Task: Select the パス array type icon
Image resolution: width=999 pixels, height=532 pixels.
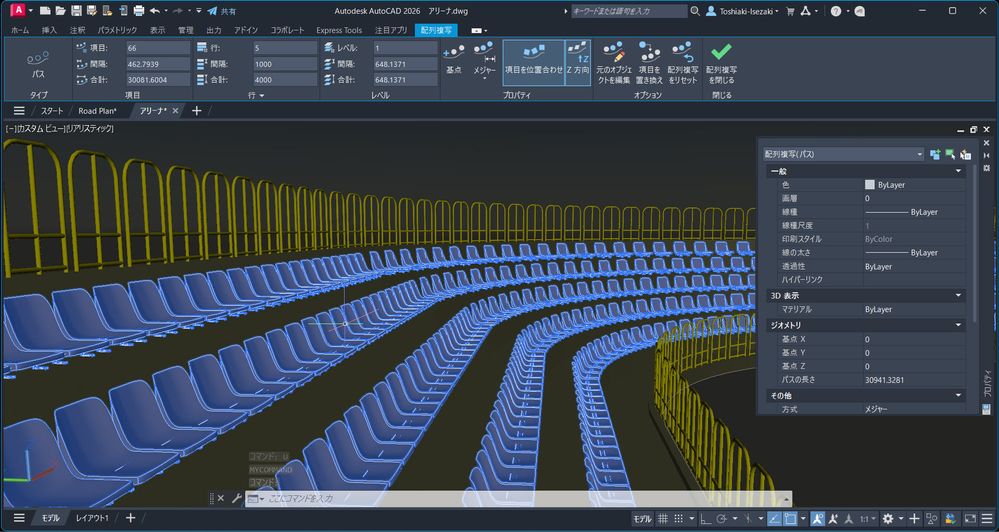Action: [38, 64]
